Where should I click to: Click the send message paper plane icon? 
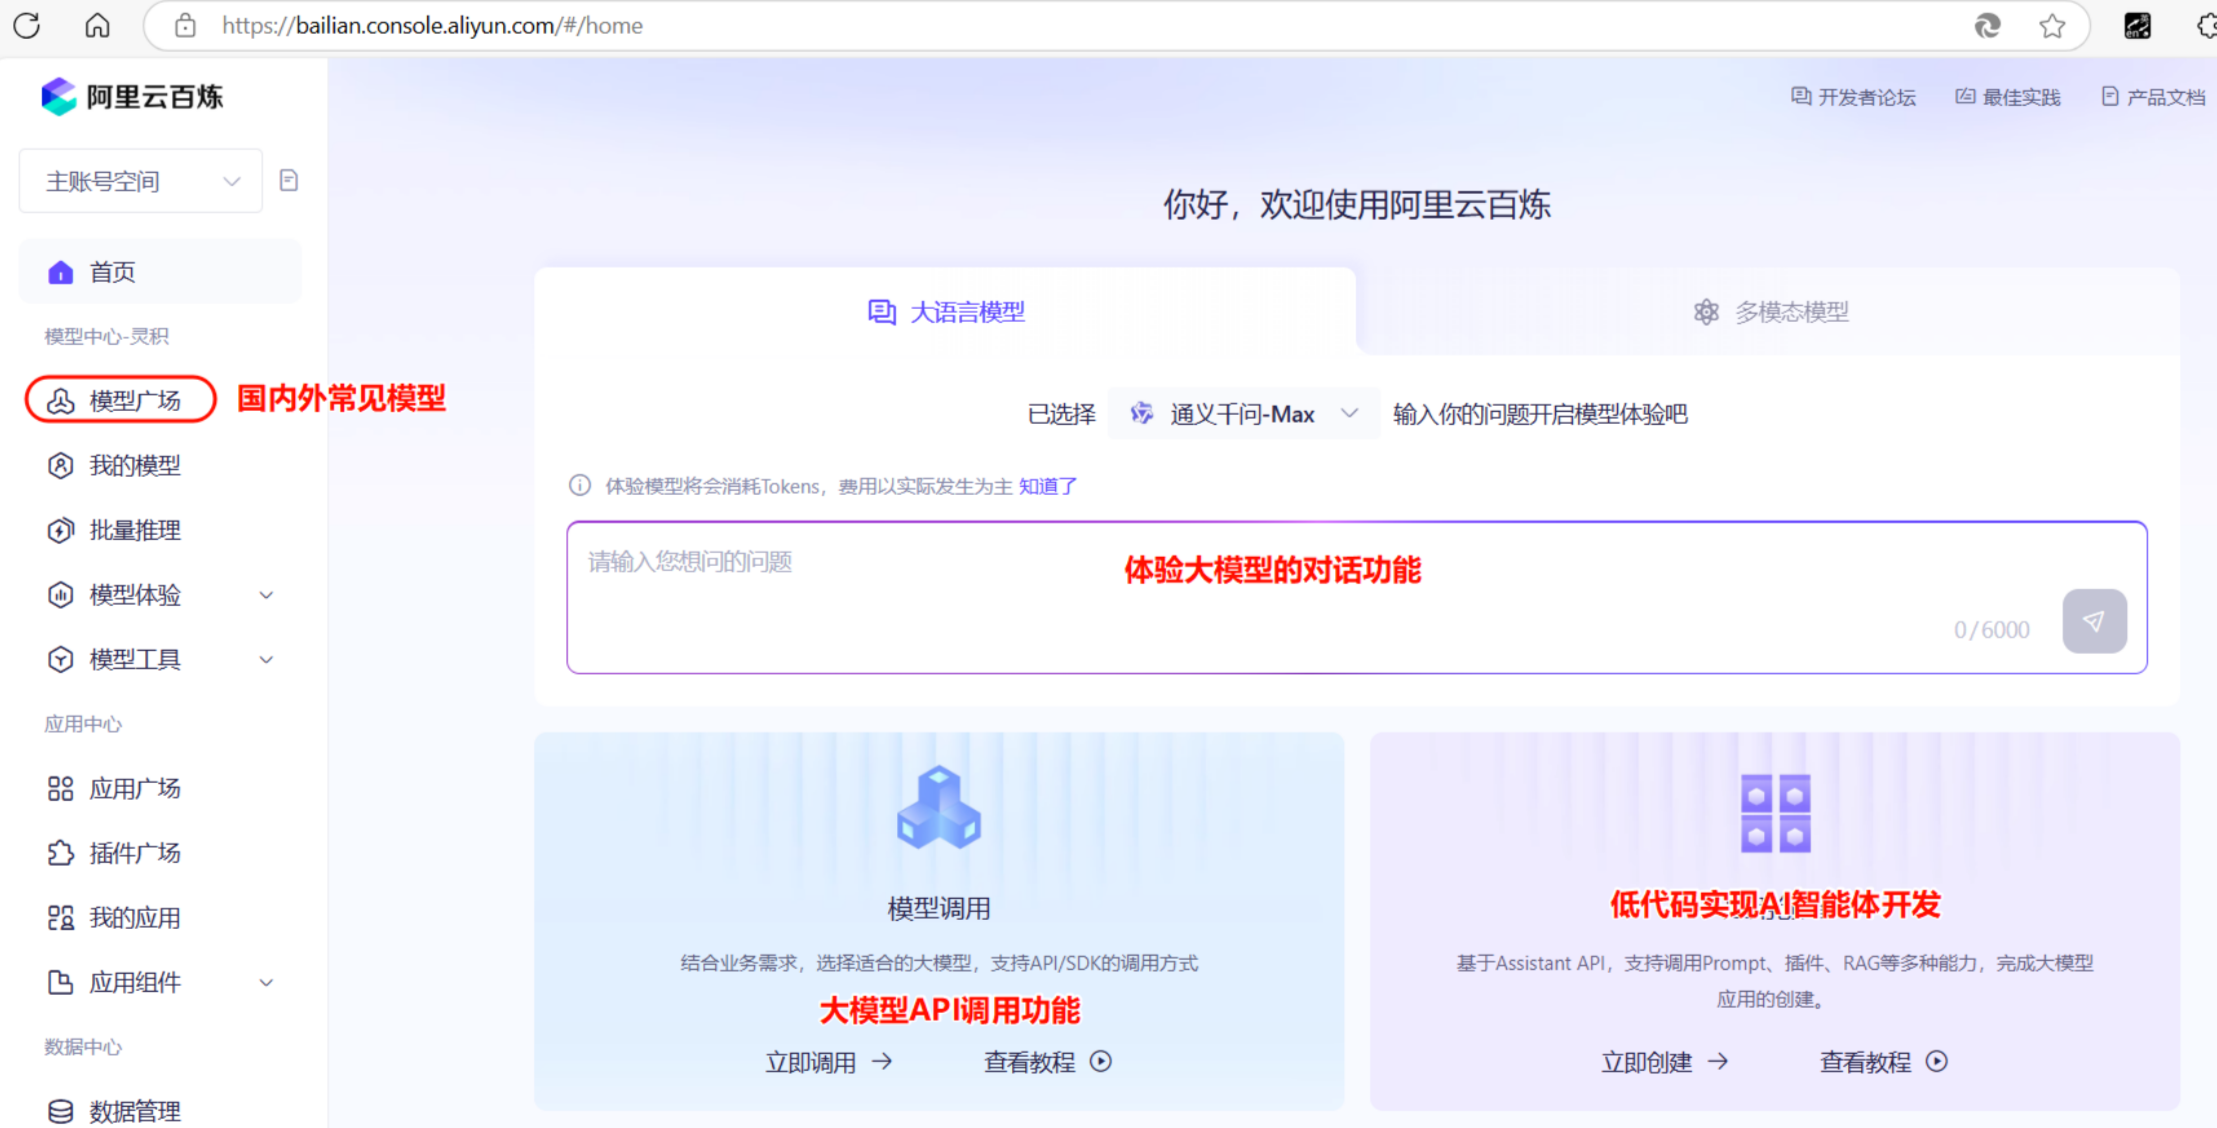(2095, 621)
